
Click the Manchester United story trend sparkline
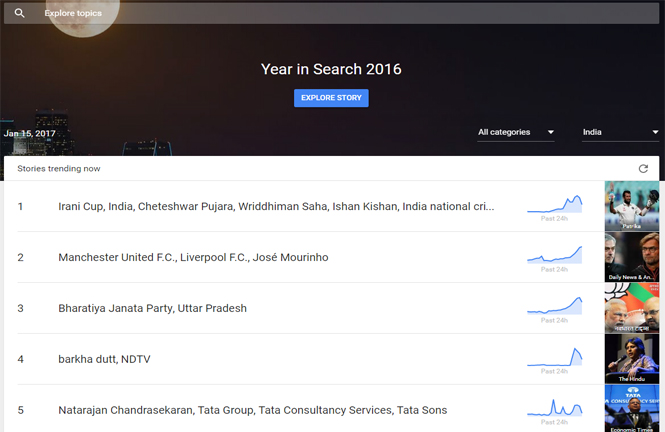pyautogui.click(x=554, y=255)
